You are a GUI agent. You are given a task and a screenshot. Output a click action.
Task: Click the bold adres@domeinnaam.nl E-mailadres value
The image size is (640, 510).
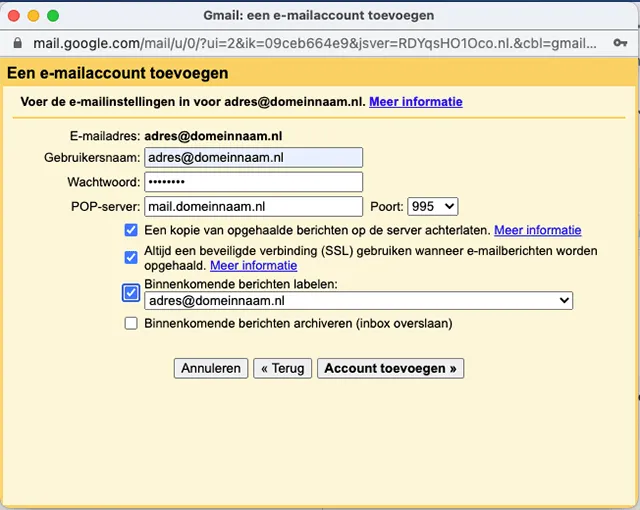pos(213,136)
